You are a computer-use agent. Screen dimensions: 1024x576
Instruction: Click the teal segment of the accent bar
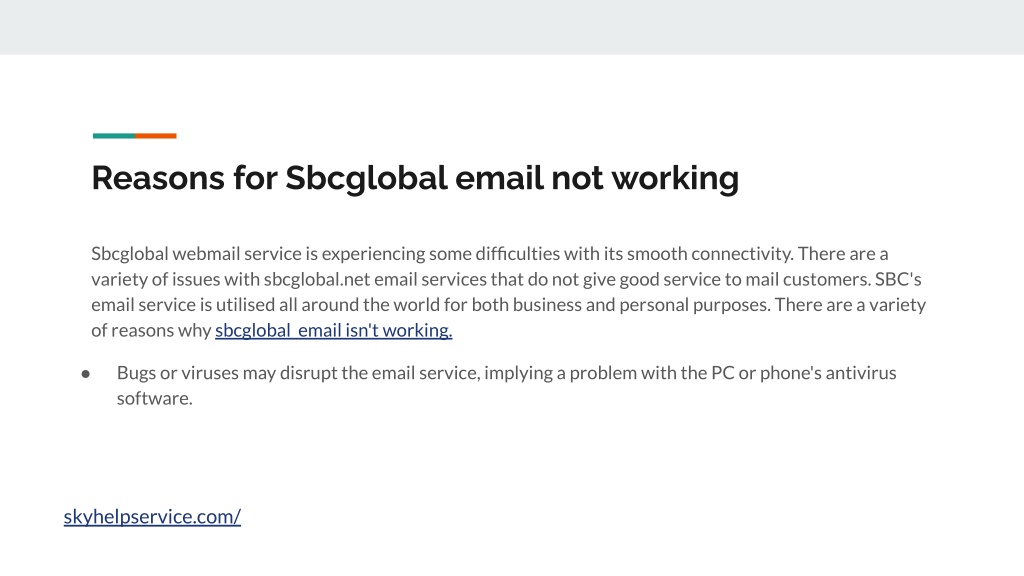click(x=114, y=136)
